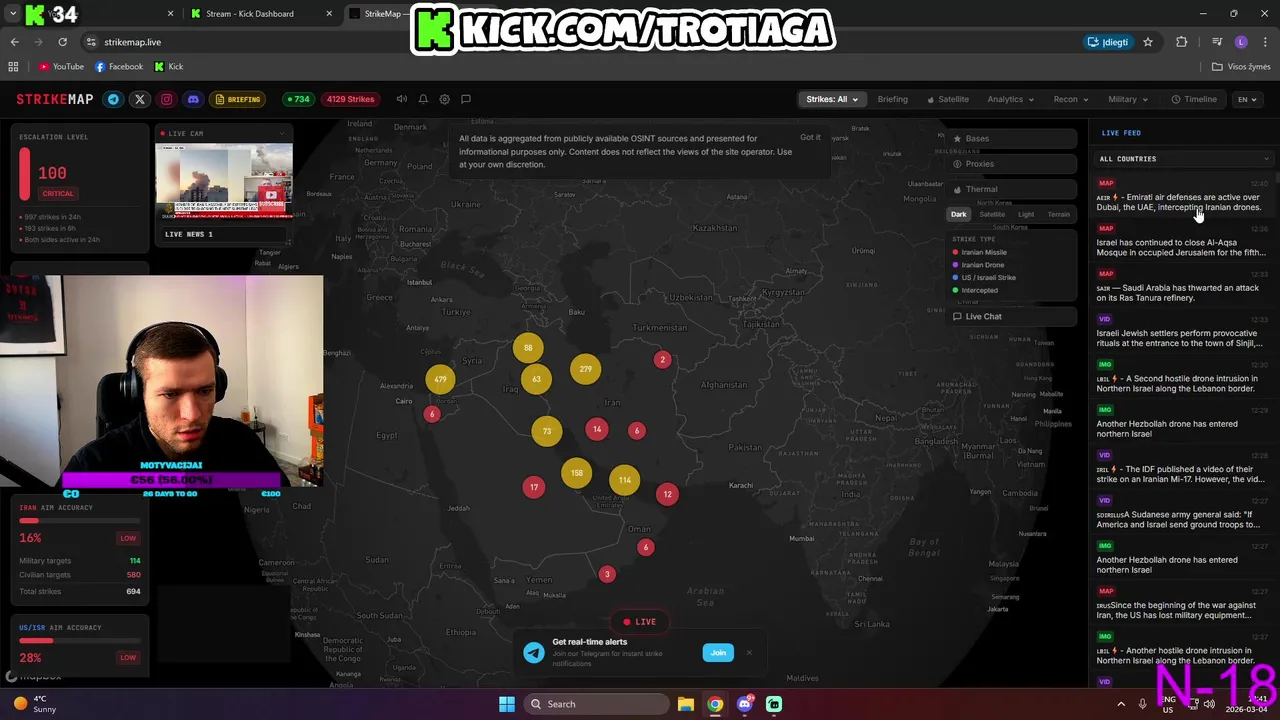Dismiss the disclaimer with Got it
1280x720 pixels.
tap(810, 138)
